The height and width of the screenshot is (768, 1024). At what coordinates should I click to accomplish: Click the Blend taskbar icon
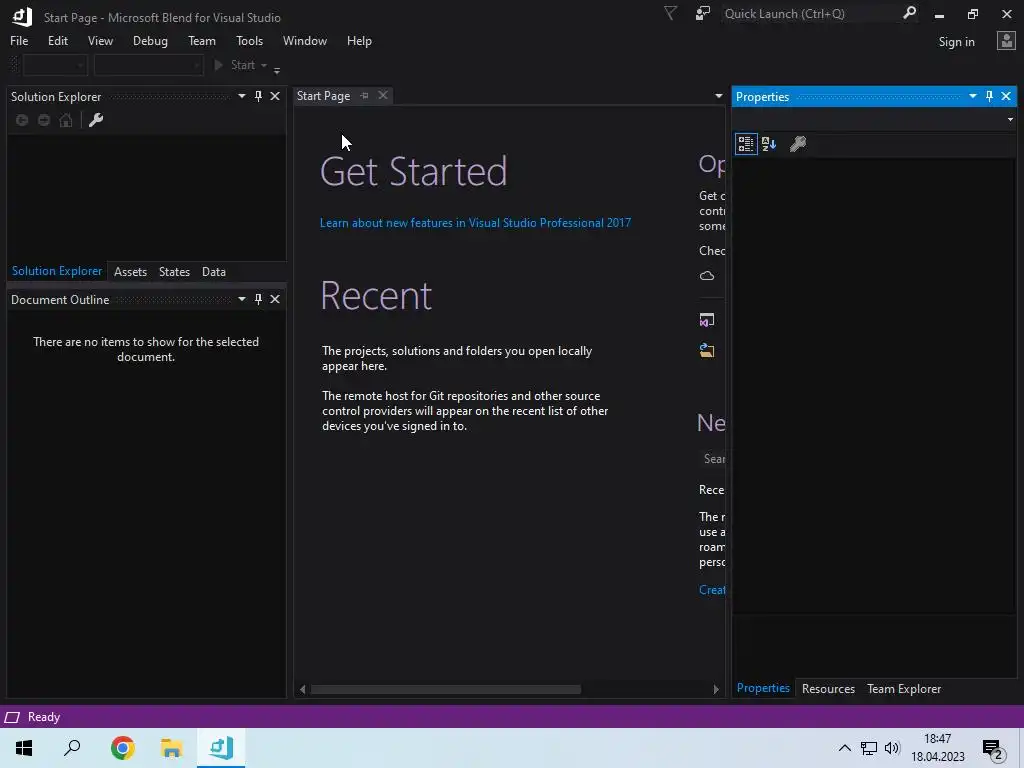coord(221,748)
